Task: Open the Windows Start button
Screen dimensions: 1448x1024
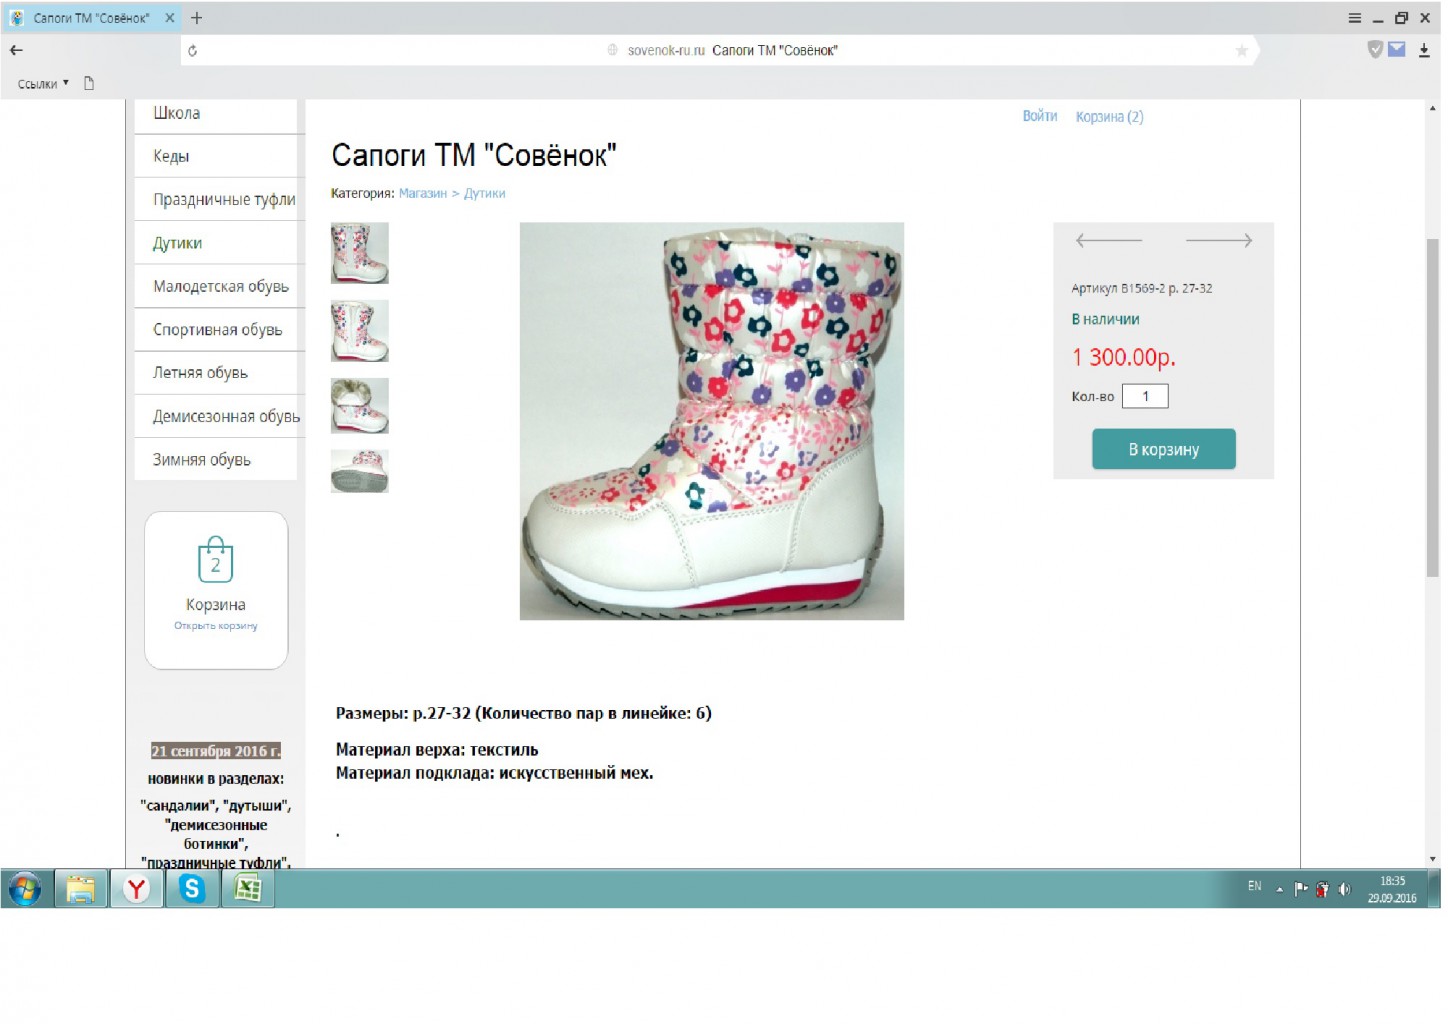Action: pos(24,888)
